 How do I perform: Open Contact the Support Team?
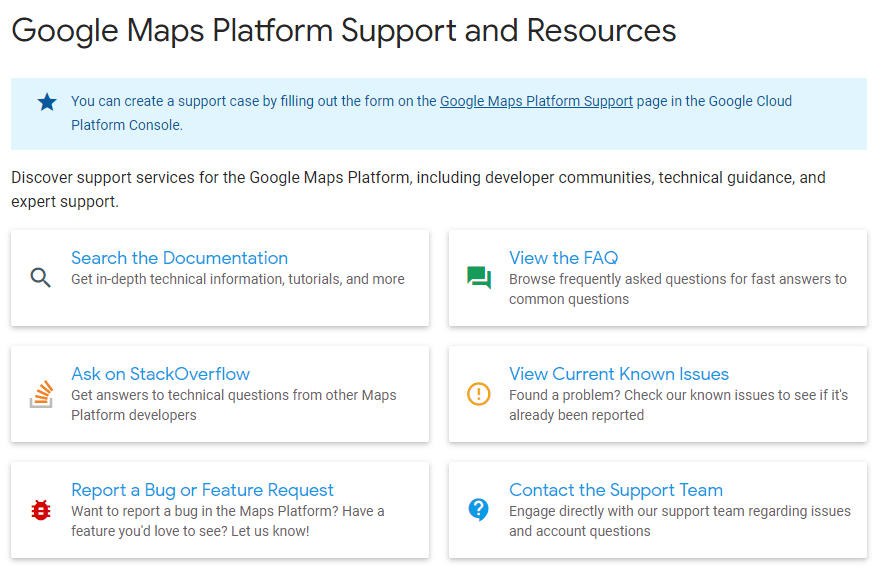click(x=617, y=490)
